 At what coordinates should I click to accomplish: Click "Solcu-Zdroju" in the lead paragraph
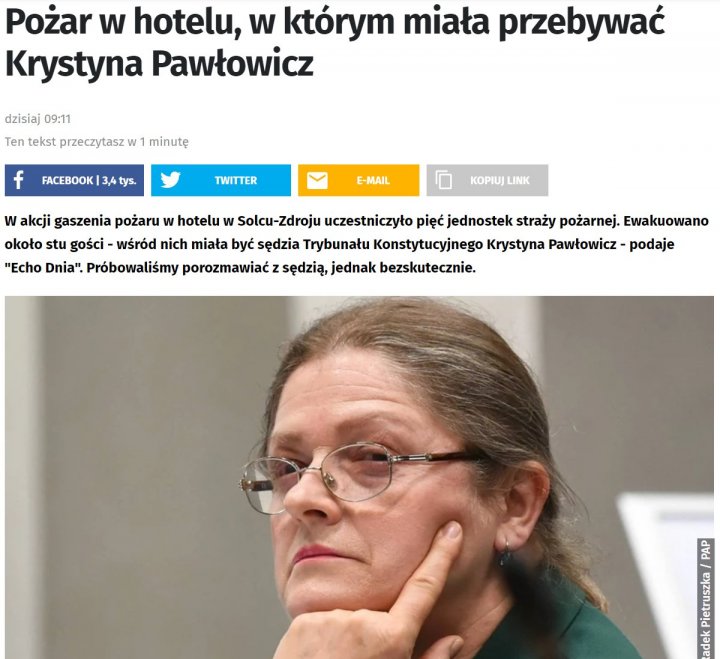(x=279, y=221)
